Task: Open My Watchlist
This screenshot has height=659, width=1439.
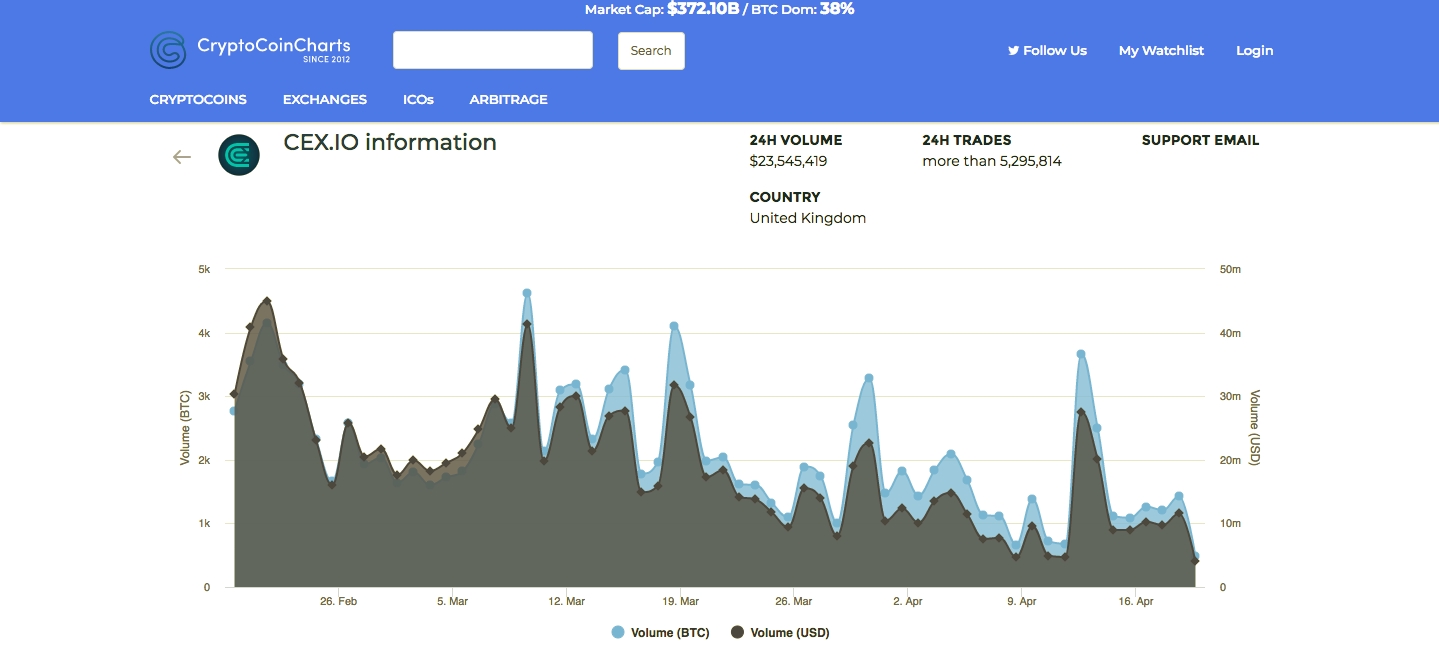Action: 1161,50
